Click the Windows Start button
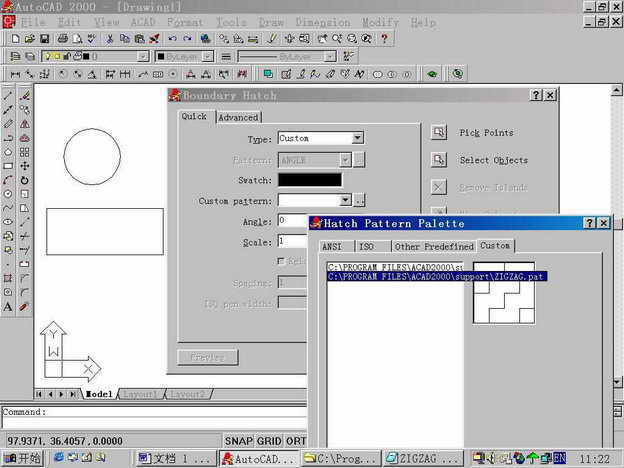The image size is (624, 468). point(22,459)
